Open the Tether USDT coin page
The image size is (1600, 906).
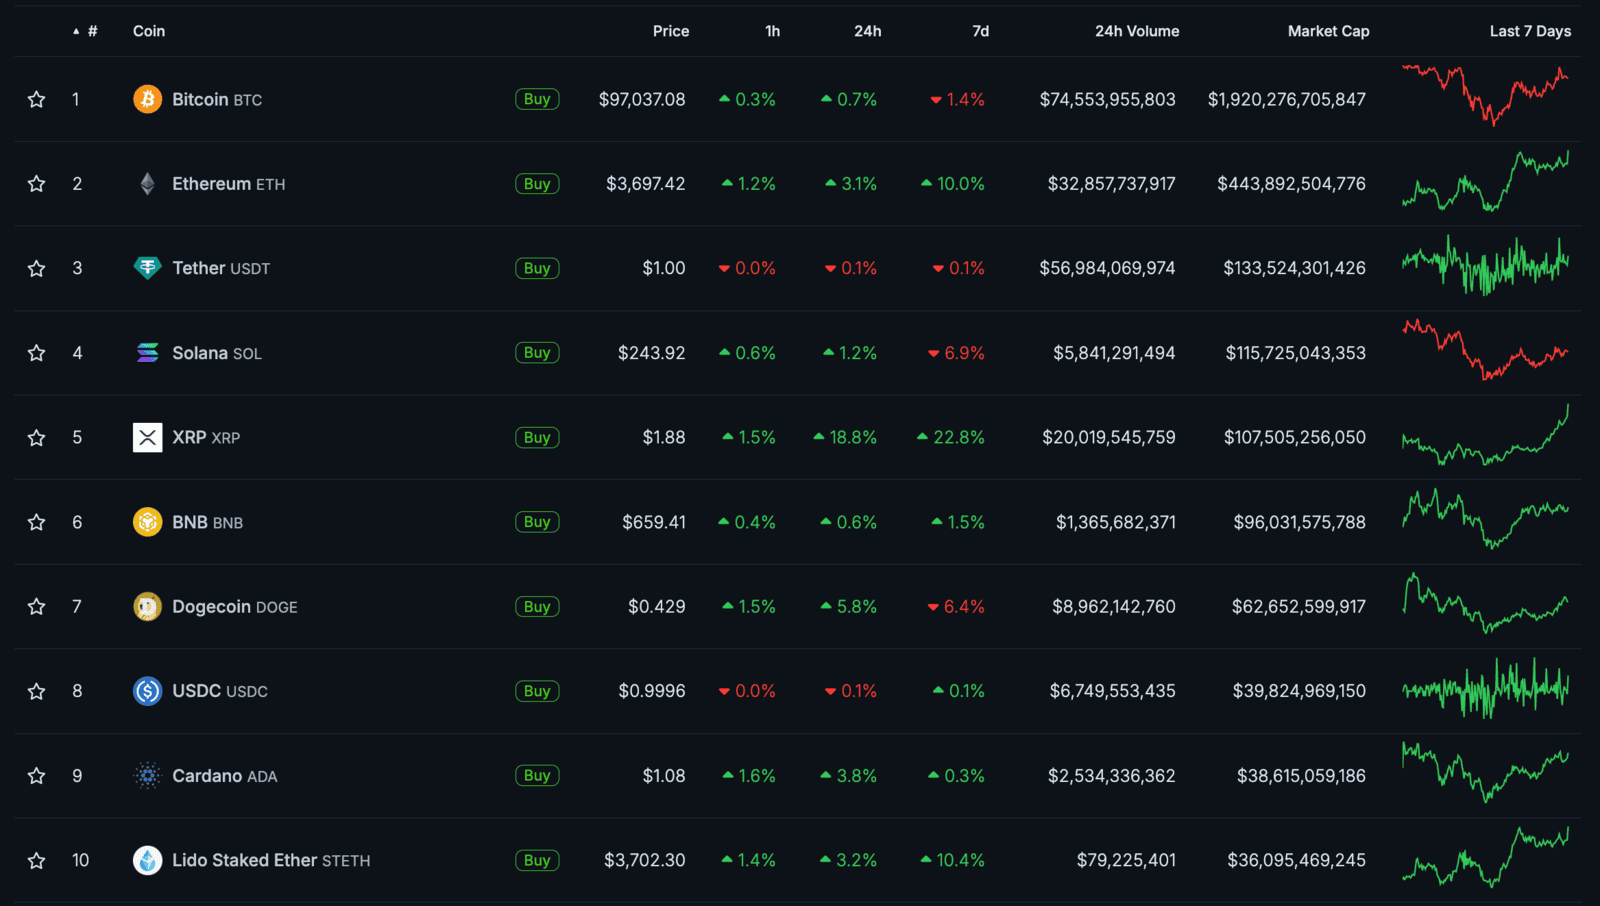(221, 268)
